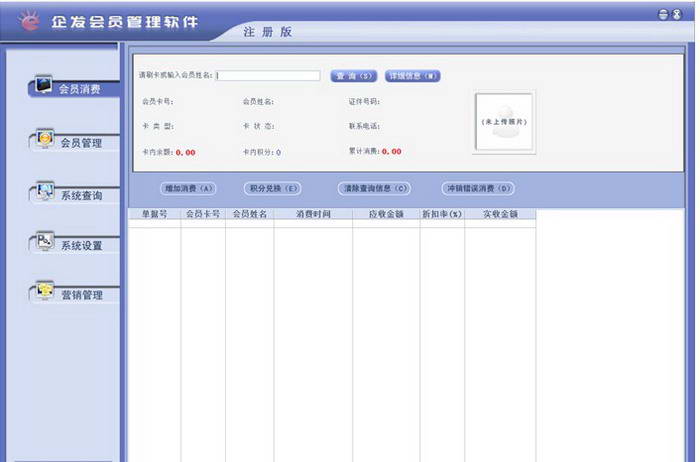The image size is (700, 462).
Task: Click the 增加消费 (A) button
Action: [188, 188]
